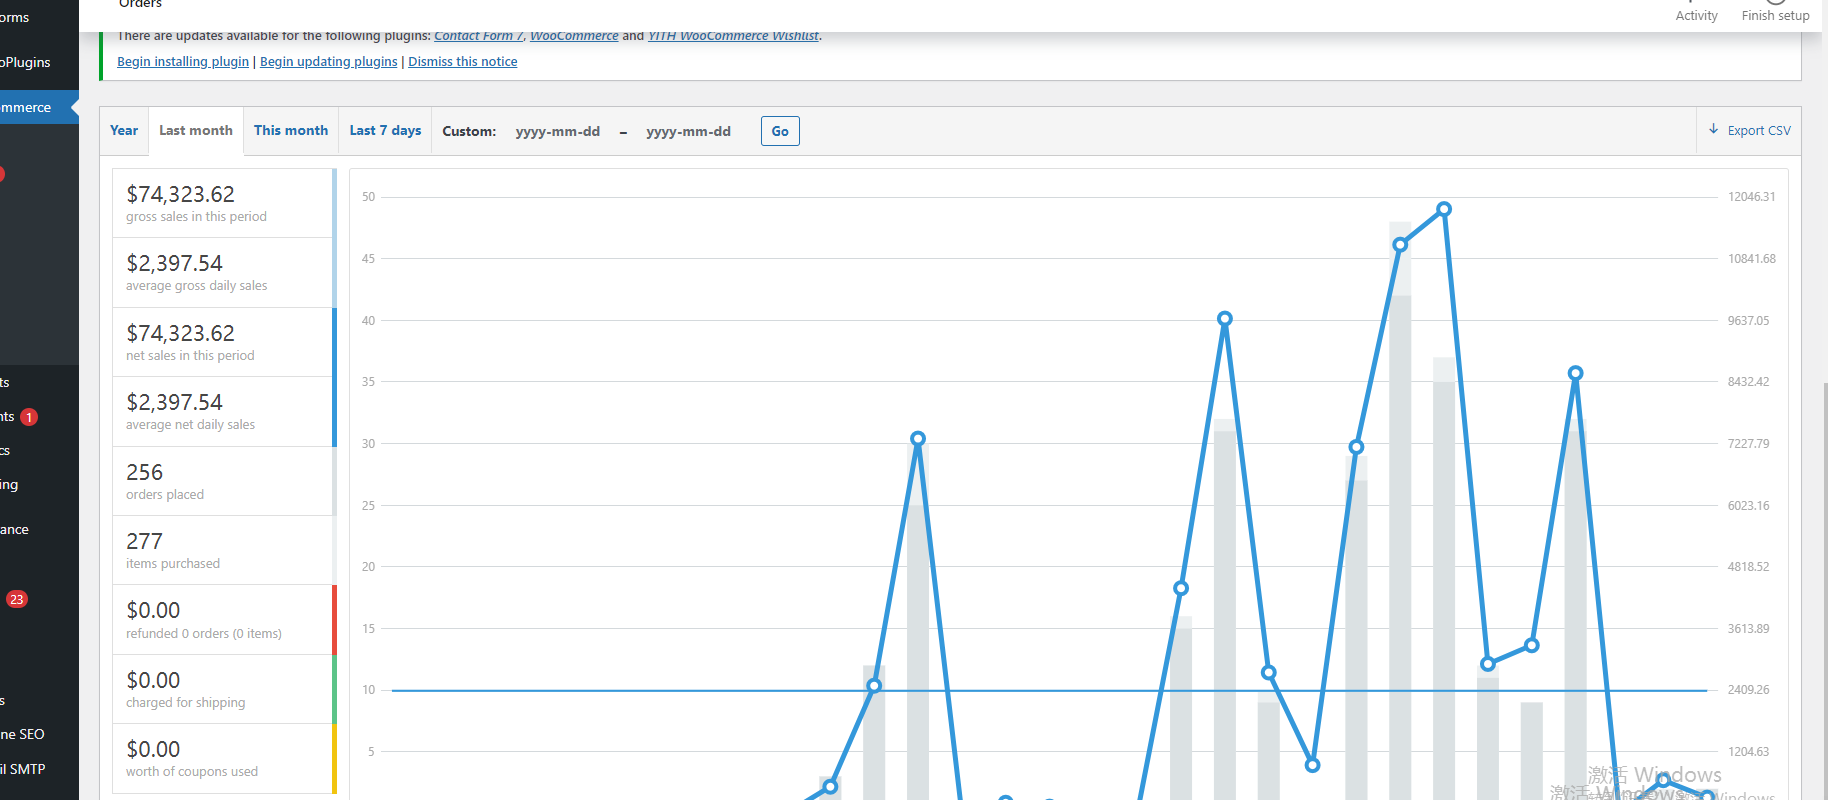Toggle average gross daily sales legend
Viewport: 1828px width, 800px height.
224,273
